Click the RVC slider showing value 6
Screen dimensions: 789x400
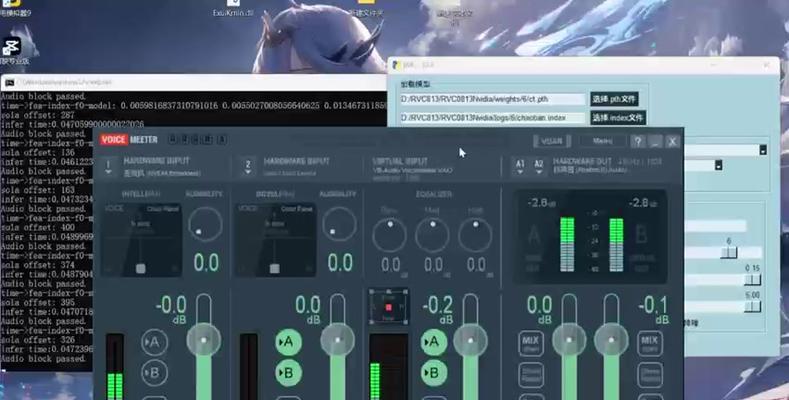pos(728,252)
